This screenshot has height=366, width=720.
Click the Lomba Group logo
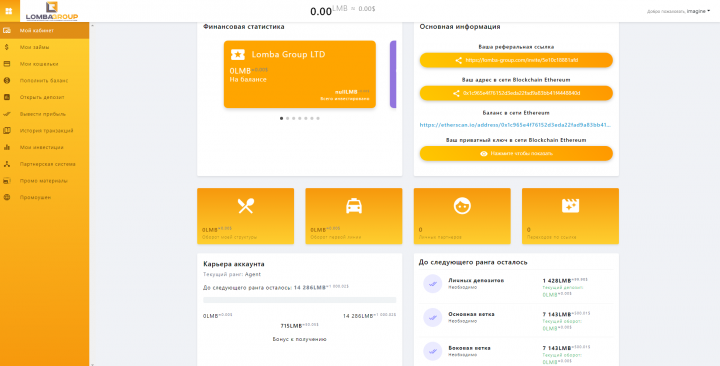(x=52, y=11)
